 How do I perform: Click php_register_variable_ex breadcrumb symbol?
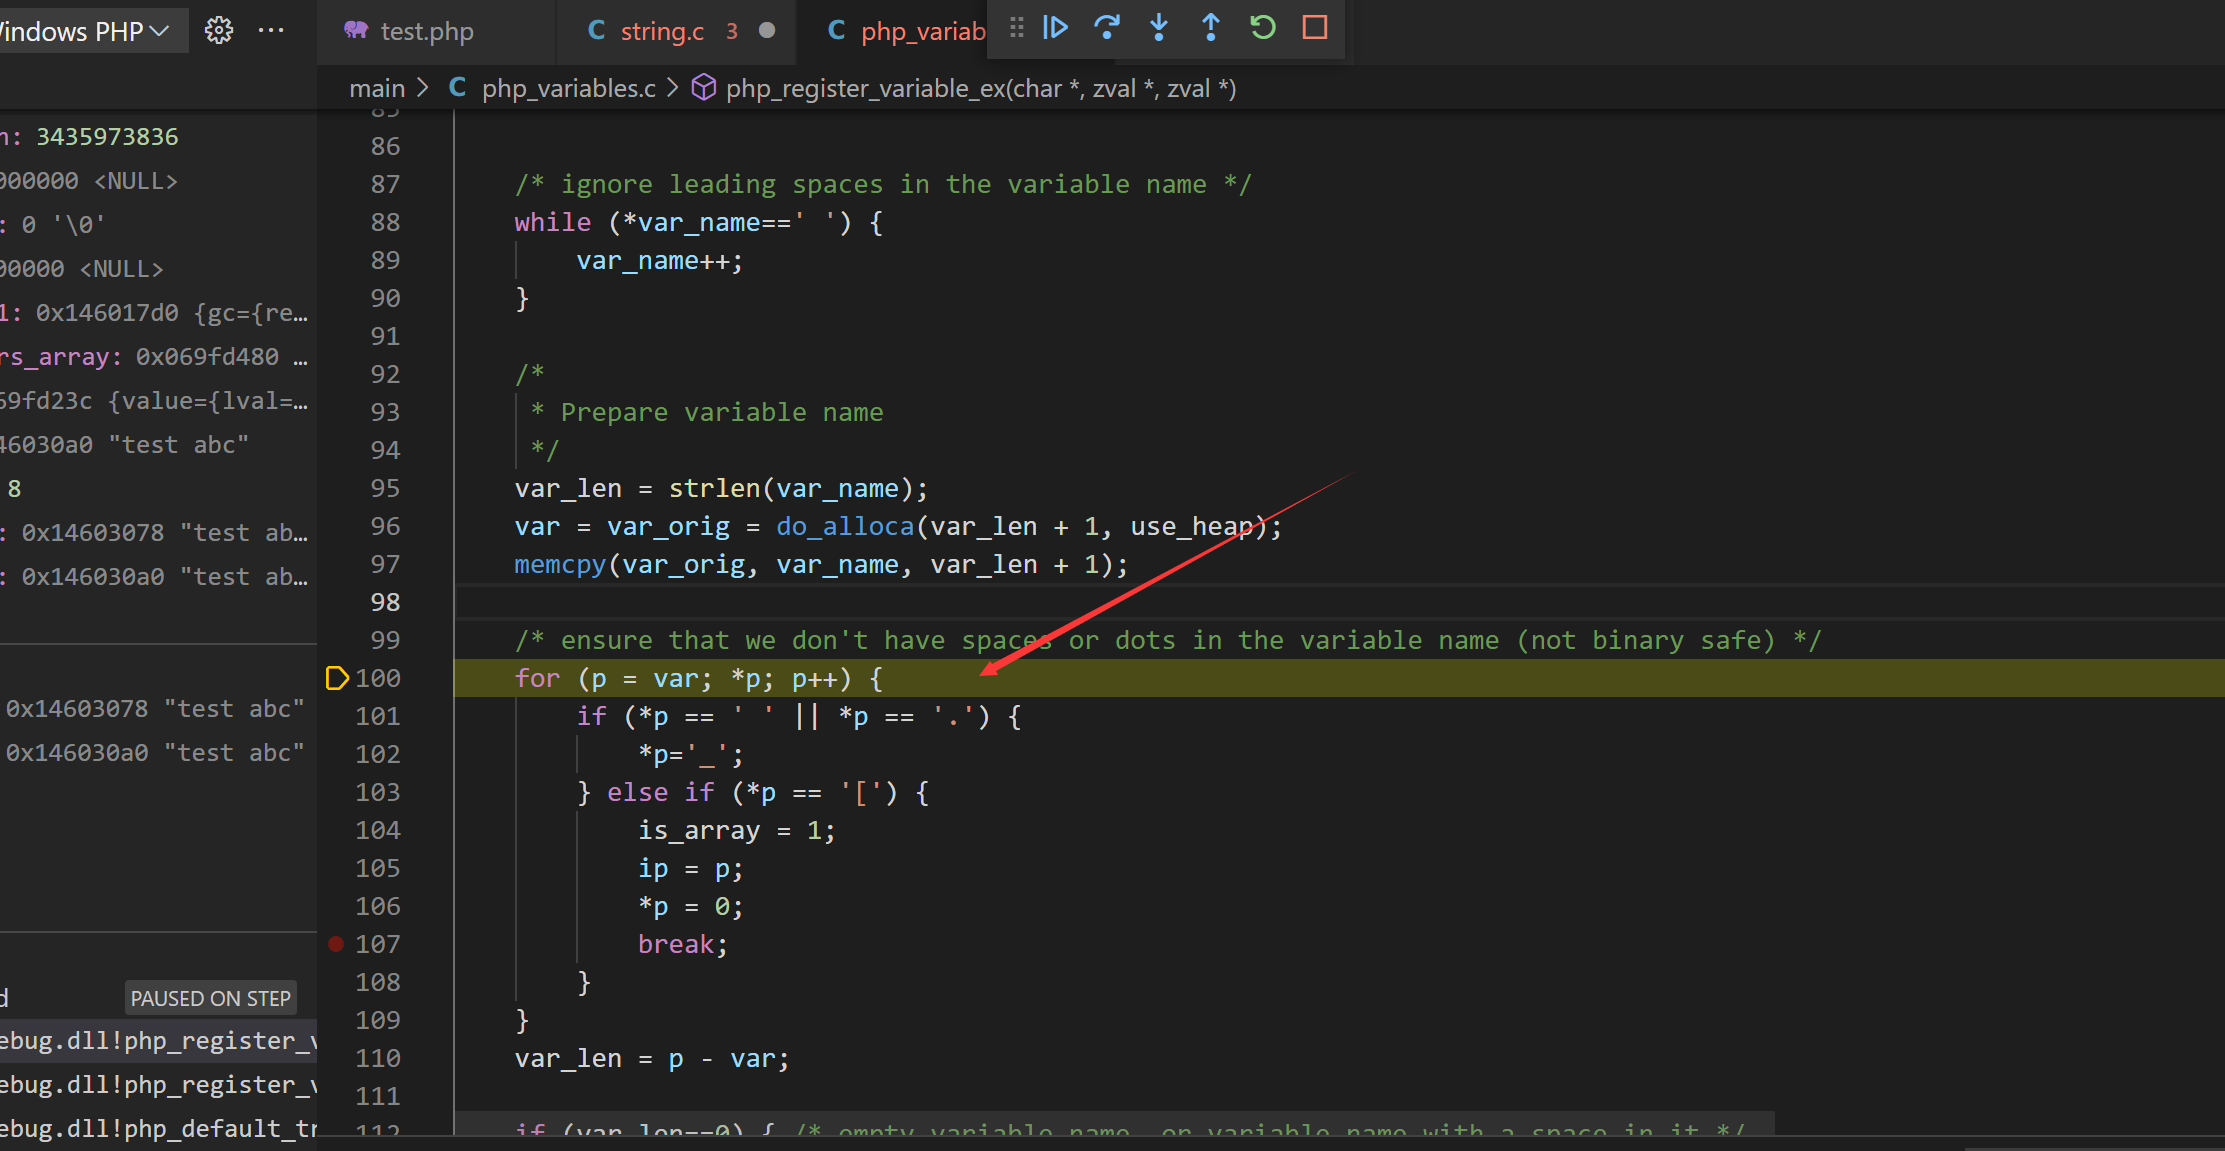pyautogui.click(x=980, y=89)
